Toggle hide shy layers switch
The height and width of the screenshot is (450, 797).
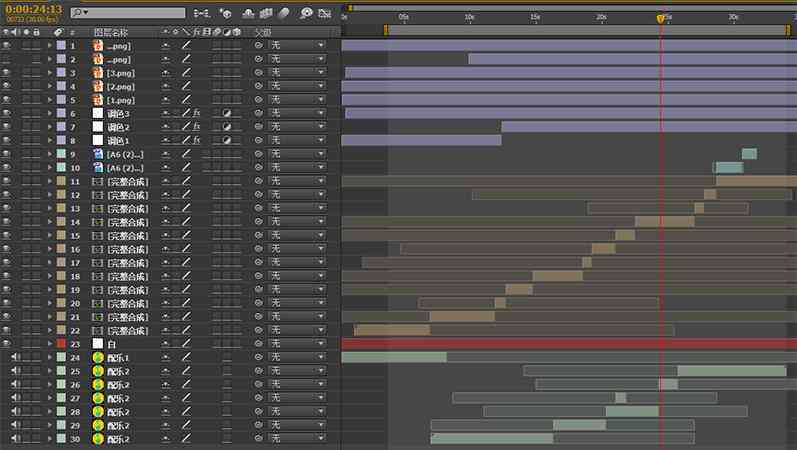pyautogui.click(x=248, y=13)
